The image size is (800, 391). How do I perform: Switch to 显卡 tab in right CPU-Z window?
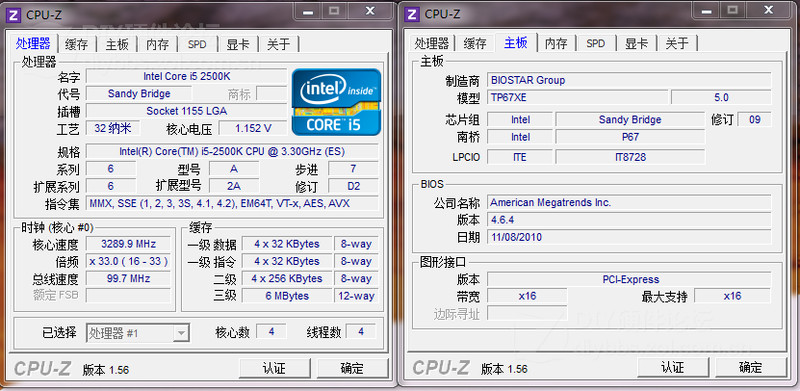(636, 44)
